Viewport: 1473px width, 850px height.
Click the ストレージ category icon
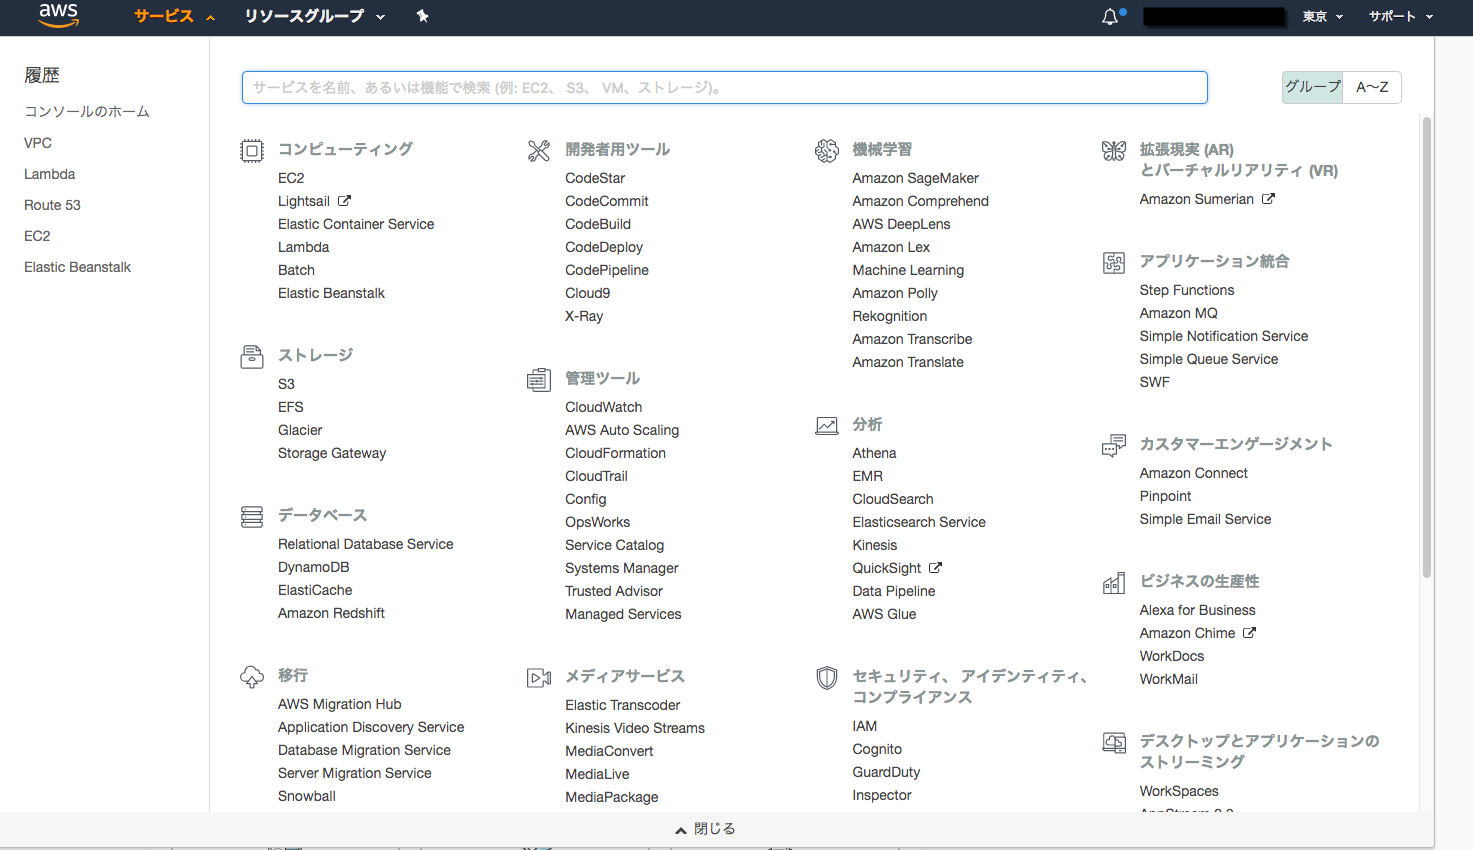[x=252, y=357]
